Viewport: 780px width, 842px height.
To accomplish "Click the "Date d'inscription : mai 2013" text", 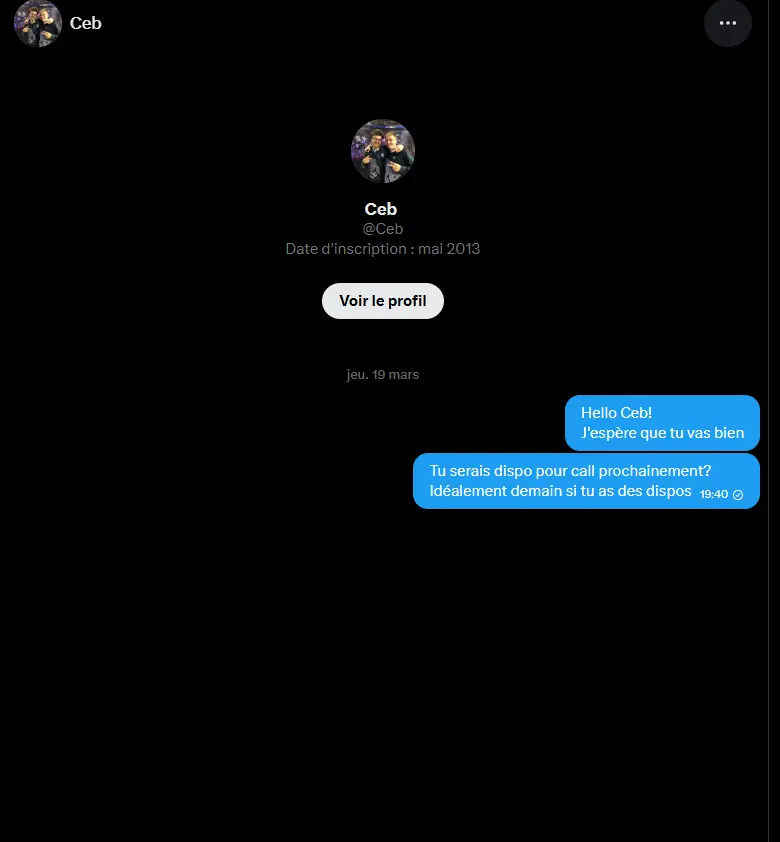I will [382, 248].
